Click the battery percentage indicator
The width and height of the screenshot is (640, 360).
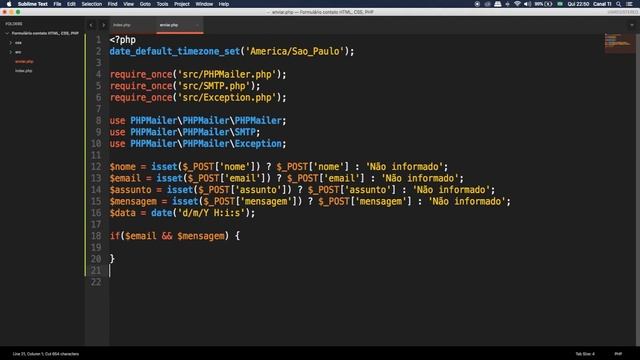(543, 4)
